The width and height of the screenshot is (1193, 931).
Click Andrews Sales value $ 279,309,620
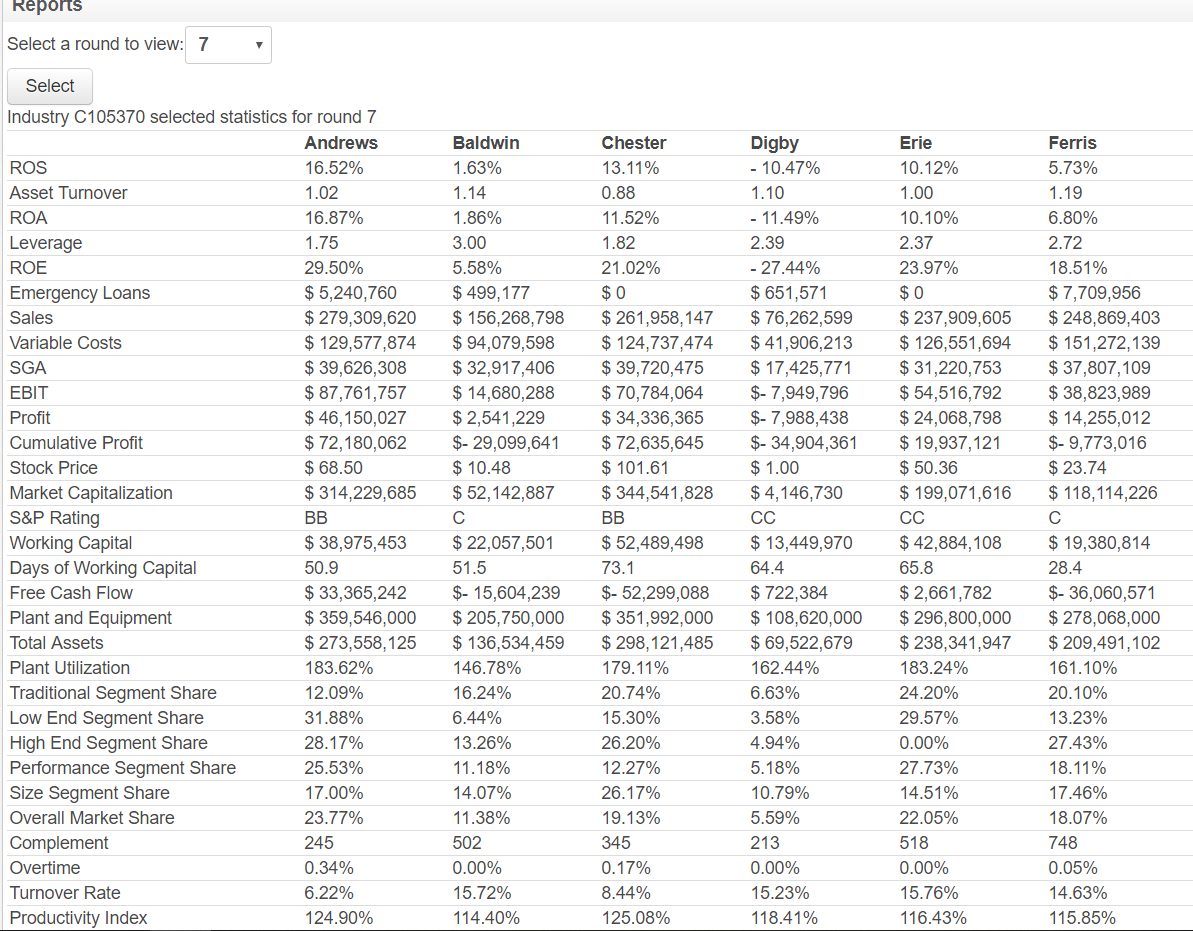coord(360,318)
